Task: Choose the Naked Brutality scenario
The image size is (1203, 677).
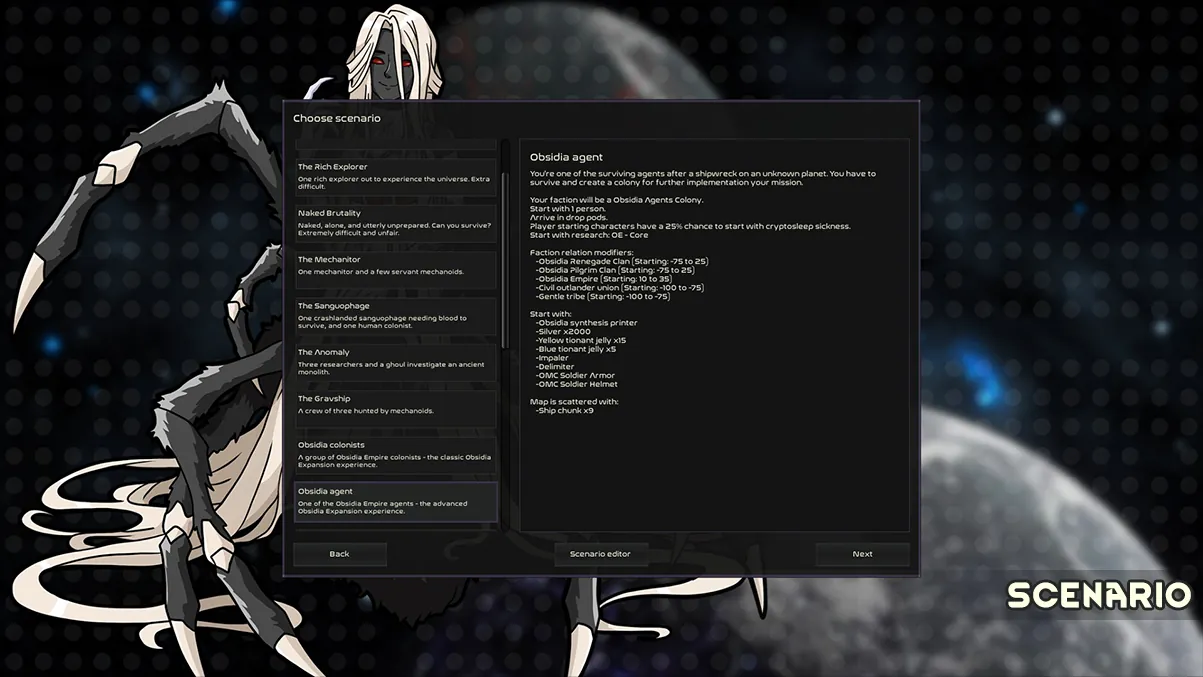Action: (395, 219)
